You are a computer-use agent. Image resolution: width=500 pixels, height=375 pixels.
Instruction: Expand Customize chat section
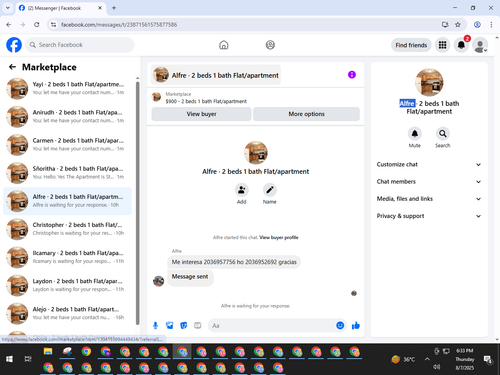coord(429,164)
